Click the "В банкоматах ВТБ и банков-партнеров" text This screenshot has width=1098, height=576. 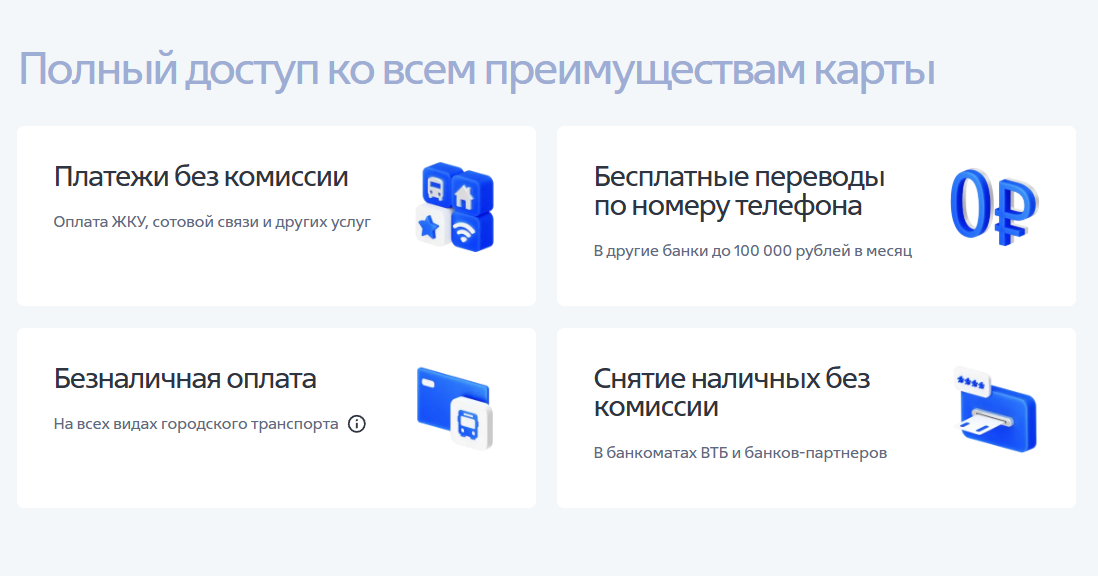(x=740, y=453)
